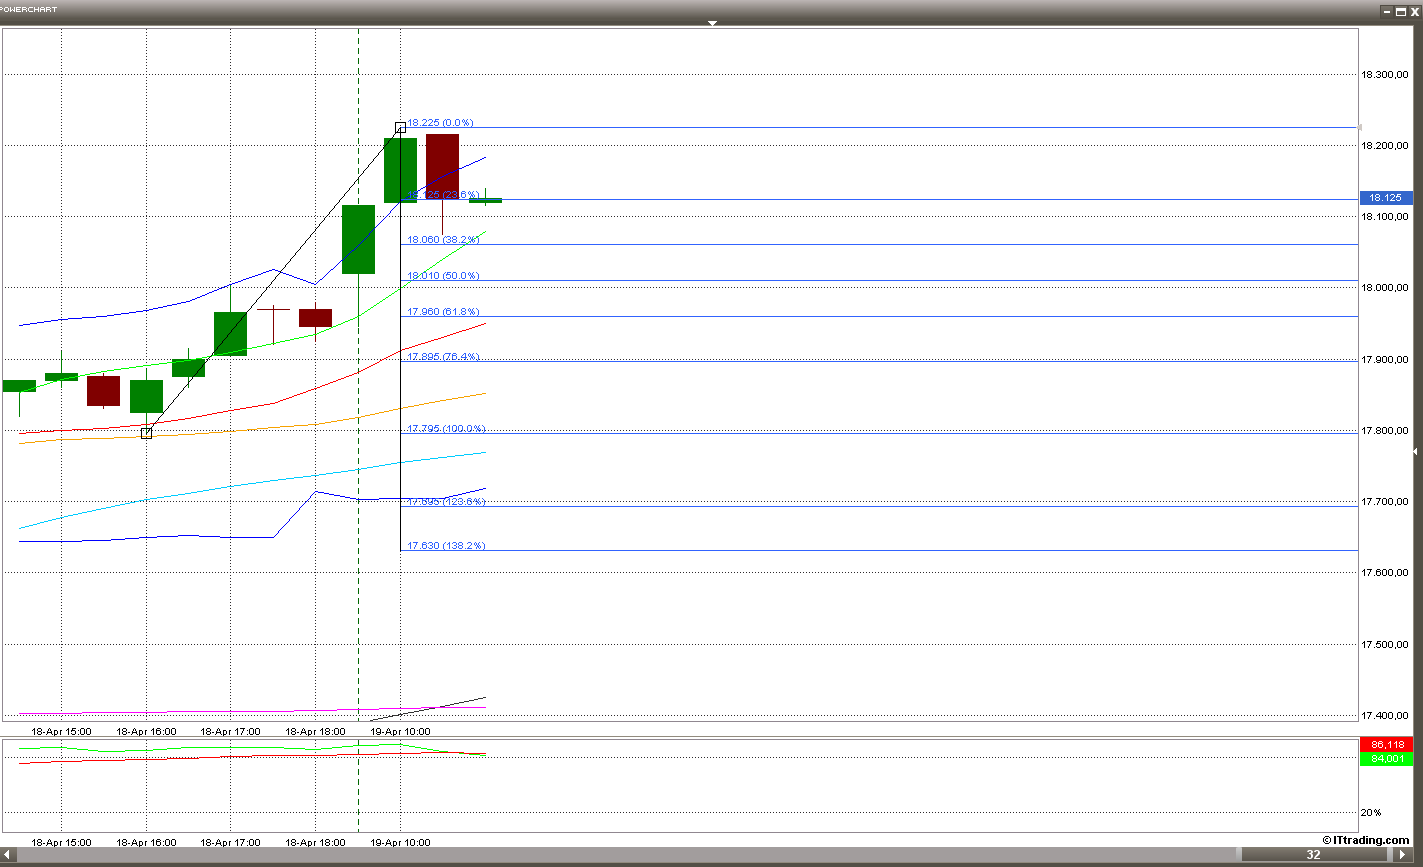Image resolution: width=1423 pixels, height=867 pixels.
Task: Select the large red candle after 19-Apr 10:00
Action: click(442, 166)
